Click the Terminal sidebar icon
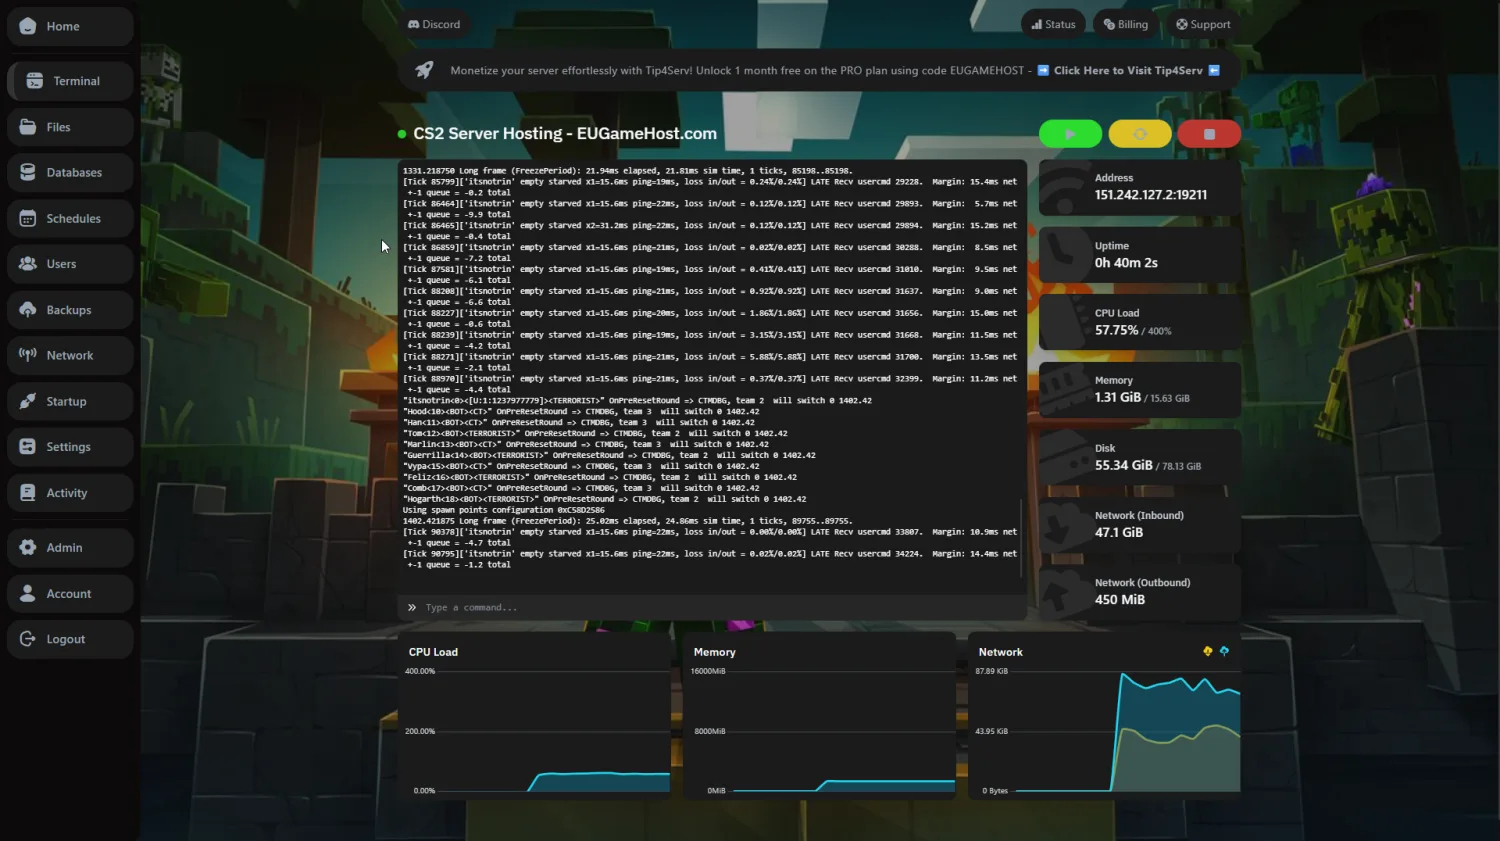The height and width of the screenshot is (841, 1500). pos(35,81)
